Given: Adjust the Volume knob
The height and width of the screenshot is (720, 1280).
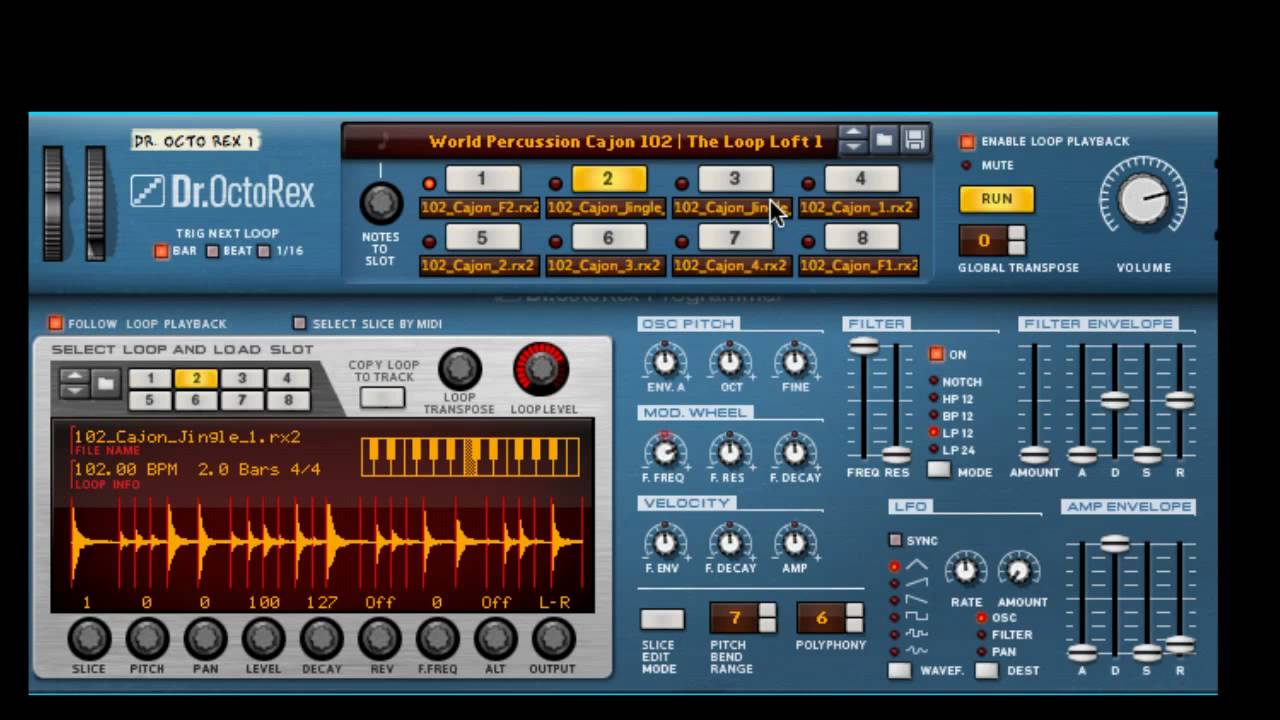Looking at the screenshot, I should tap(1144, 199).
